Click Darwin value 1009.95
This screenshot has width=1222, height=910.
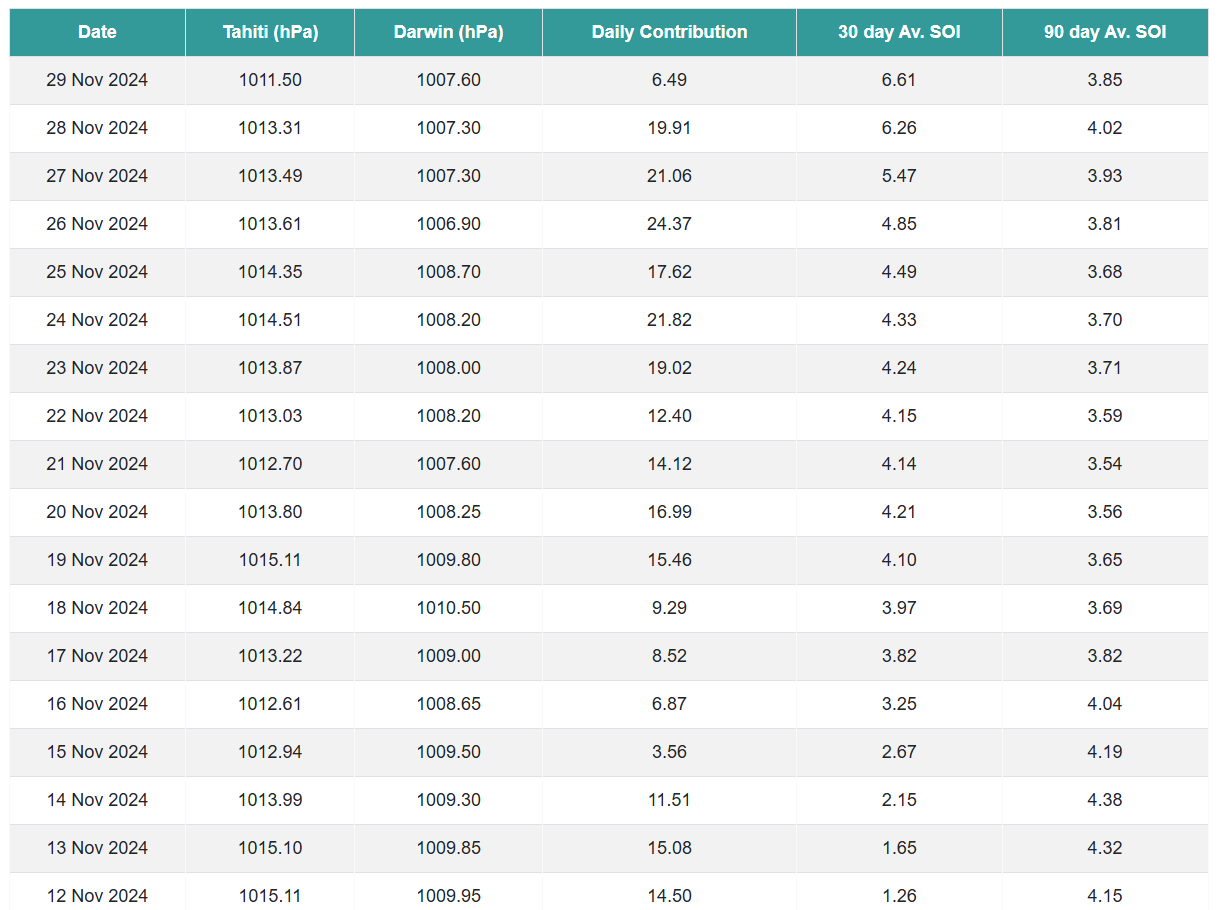[x=449, y=896]
